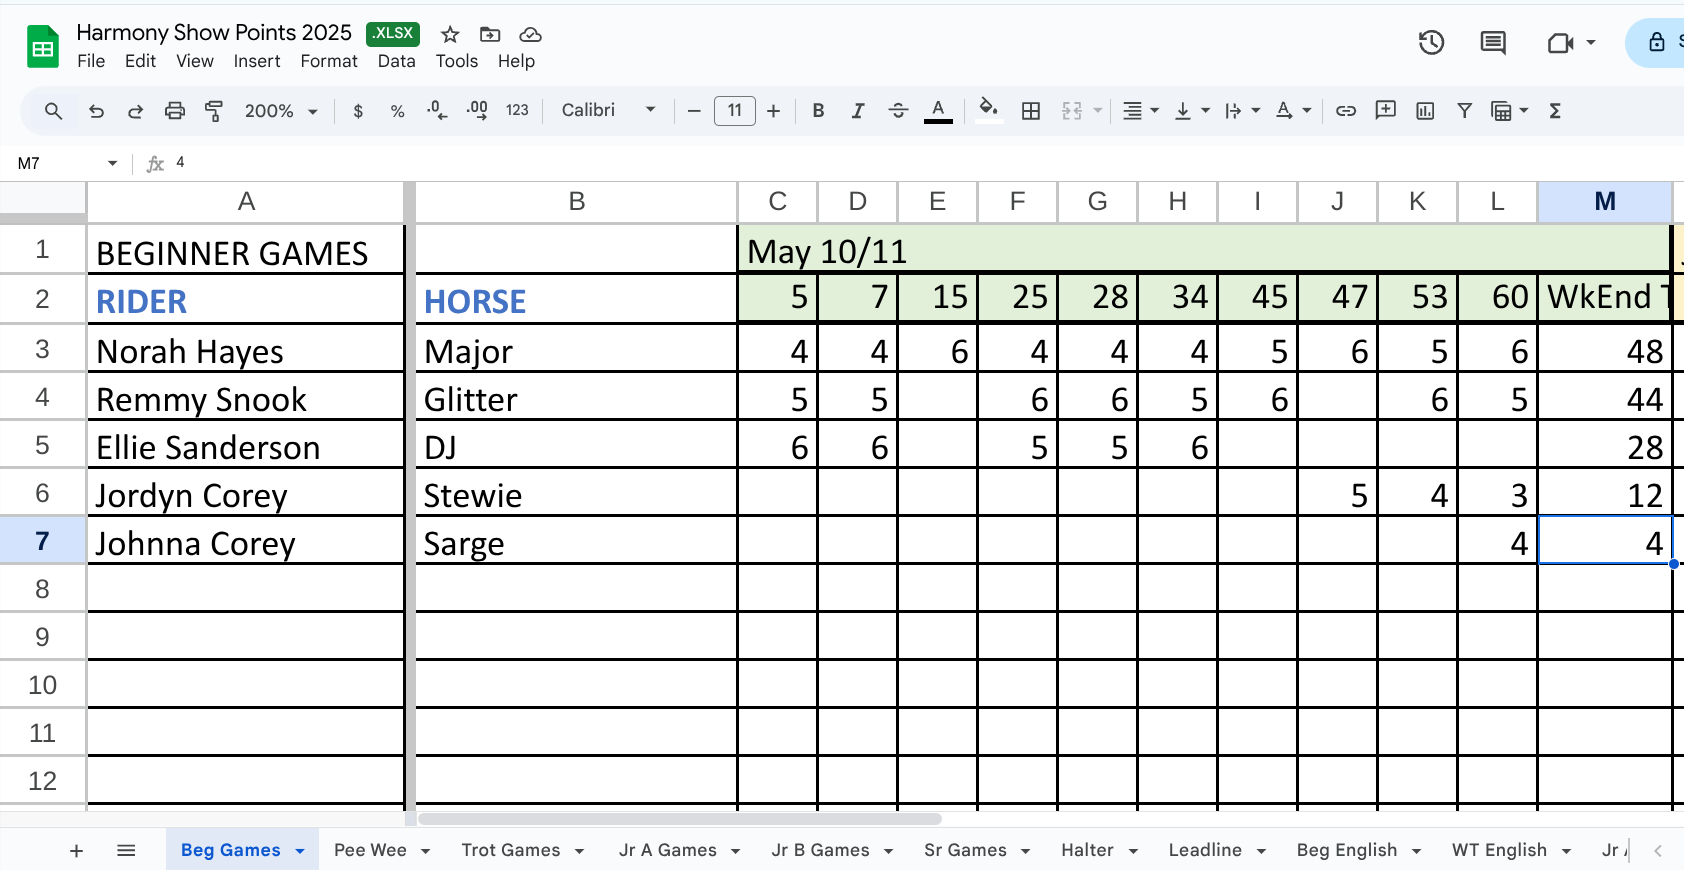
Task: Open the Format menu
Action: [x=328, y=61]
